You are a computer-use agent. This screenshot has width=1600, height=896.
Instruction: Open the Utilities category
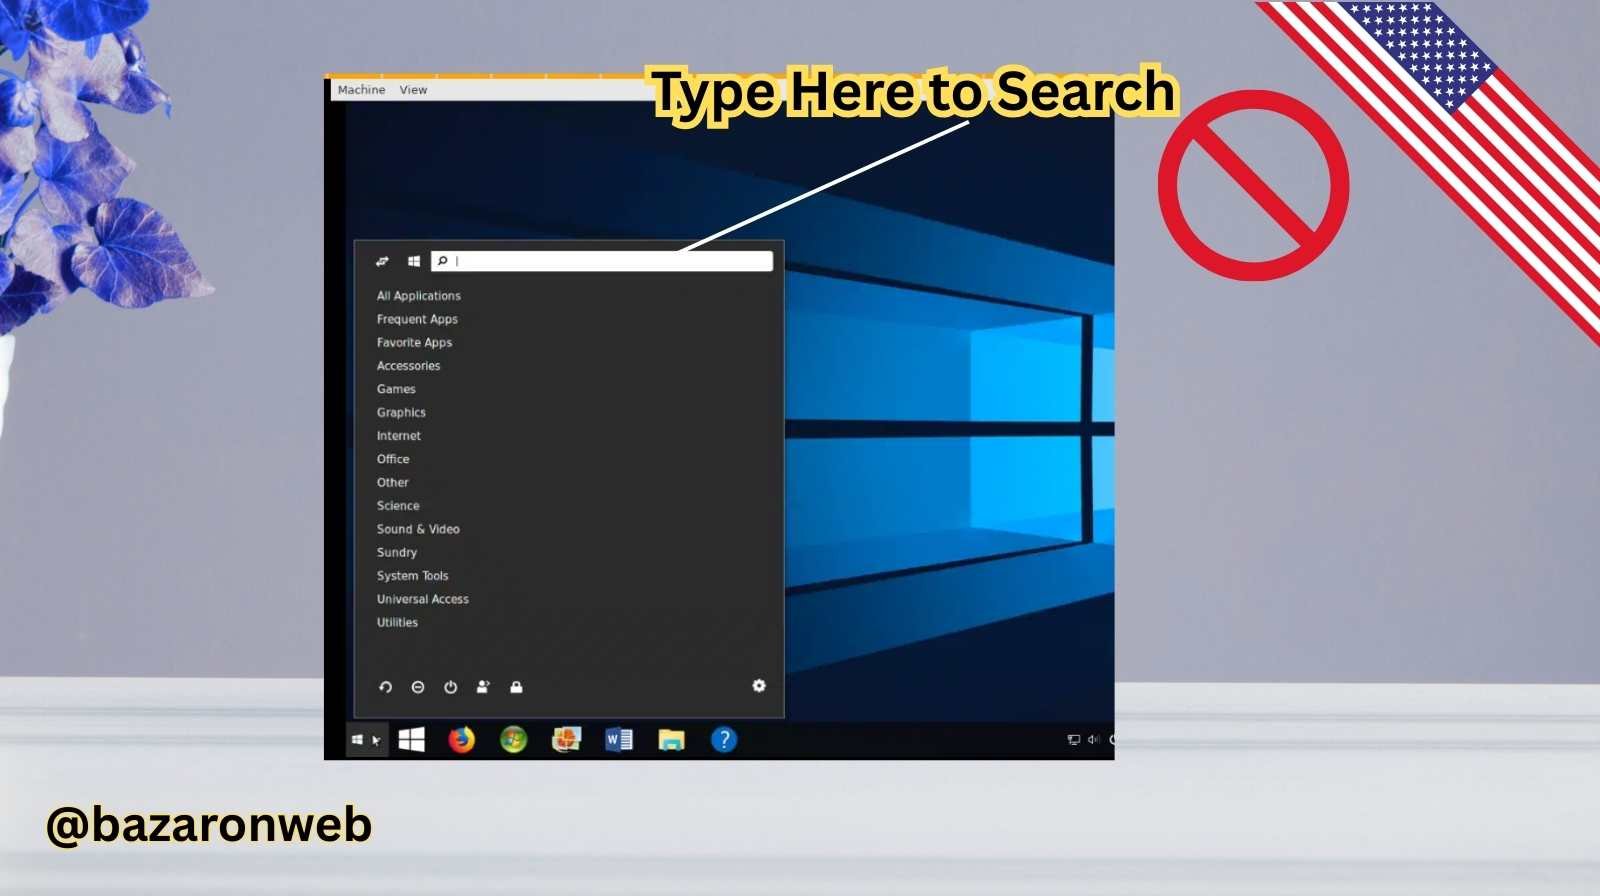tap(397, 622)
